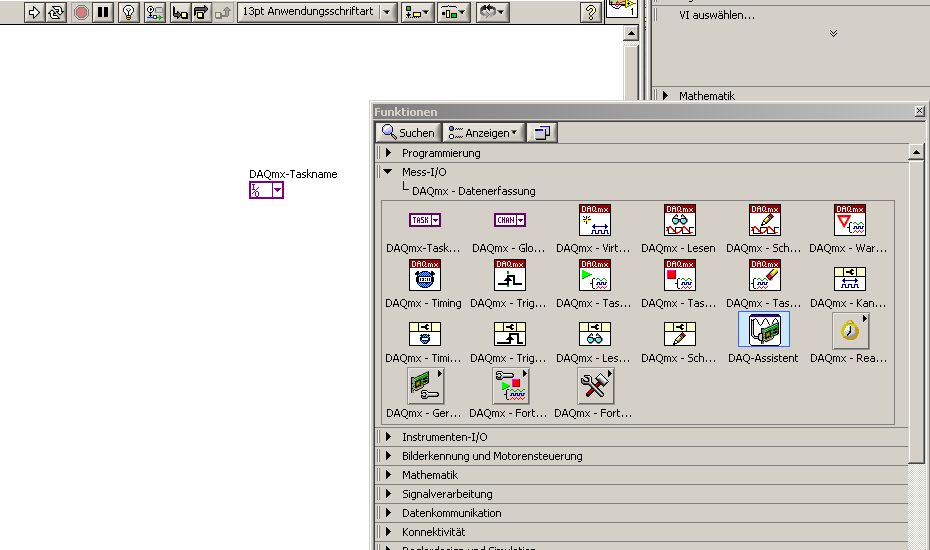Select the DAQmx - Timing clock icon

[x=424, y=275]
